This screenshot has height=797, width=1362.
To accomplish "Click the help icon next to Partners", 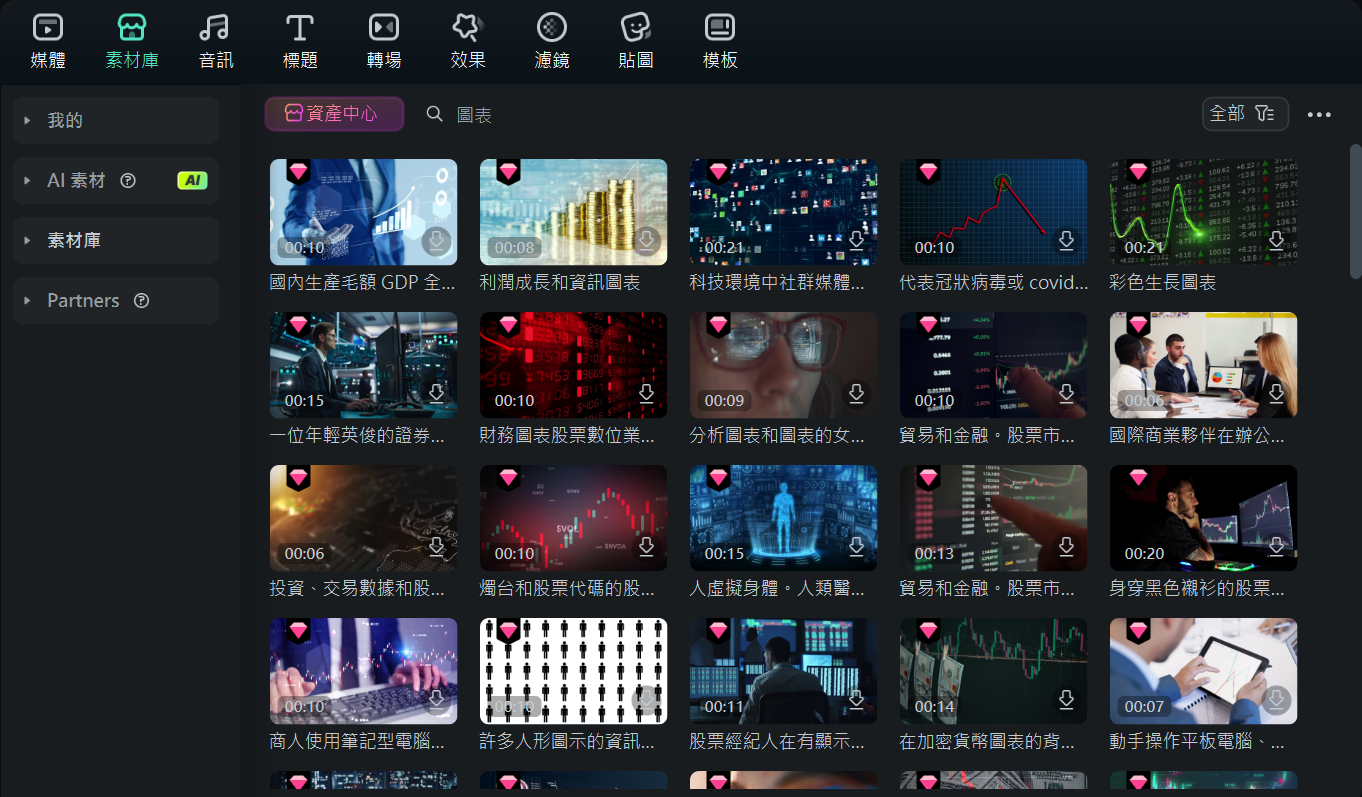I will 142,301.
